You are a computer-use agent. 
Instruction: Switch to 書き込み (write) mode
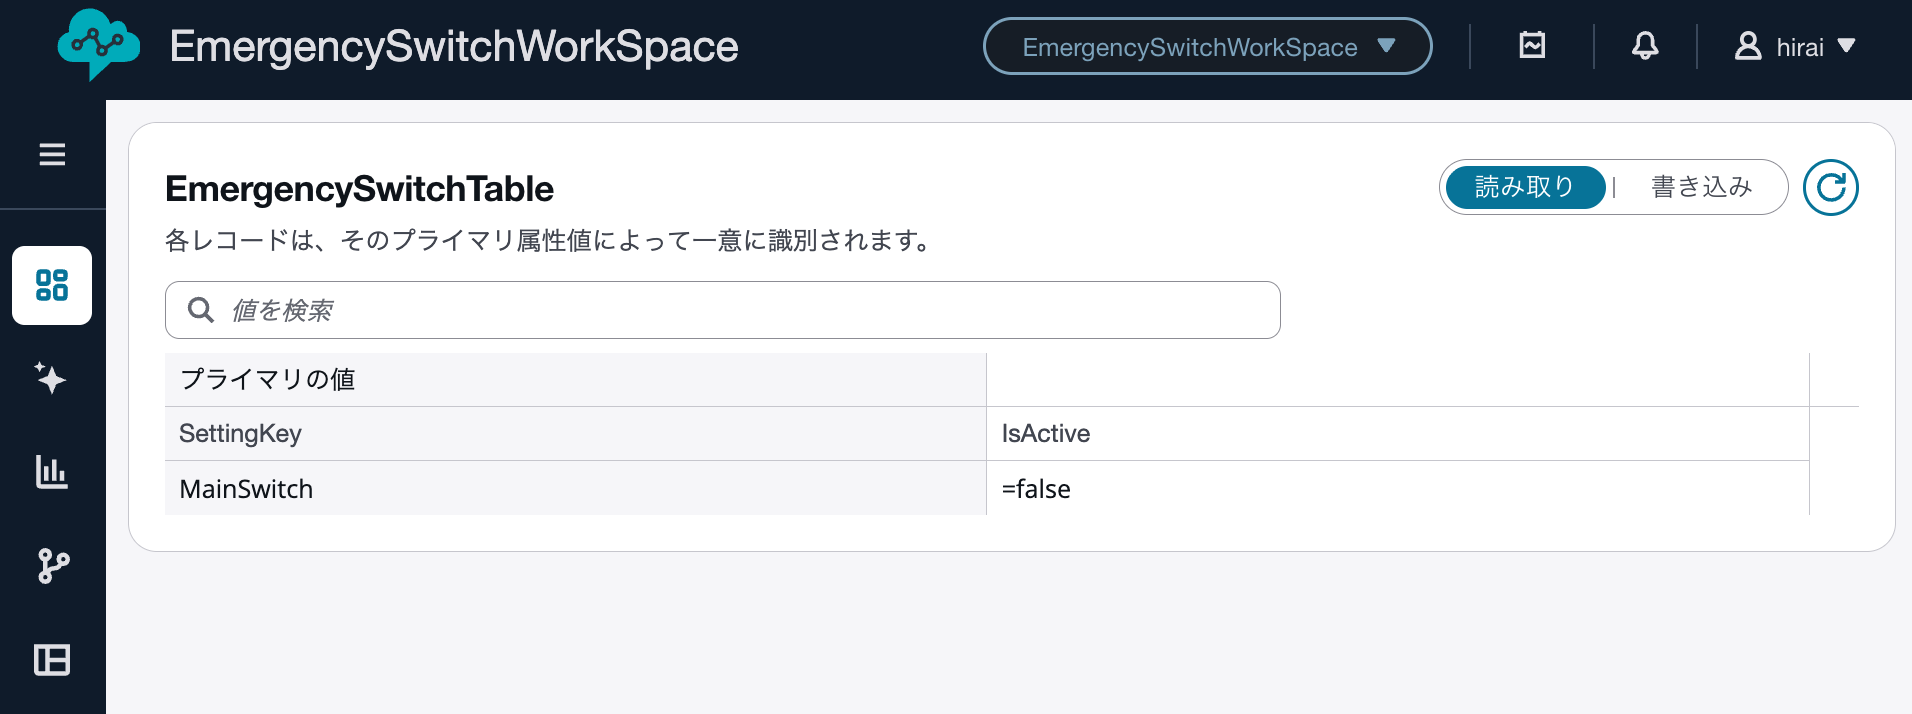pyautogui.click(x=1701, y=187)
